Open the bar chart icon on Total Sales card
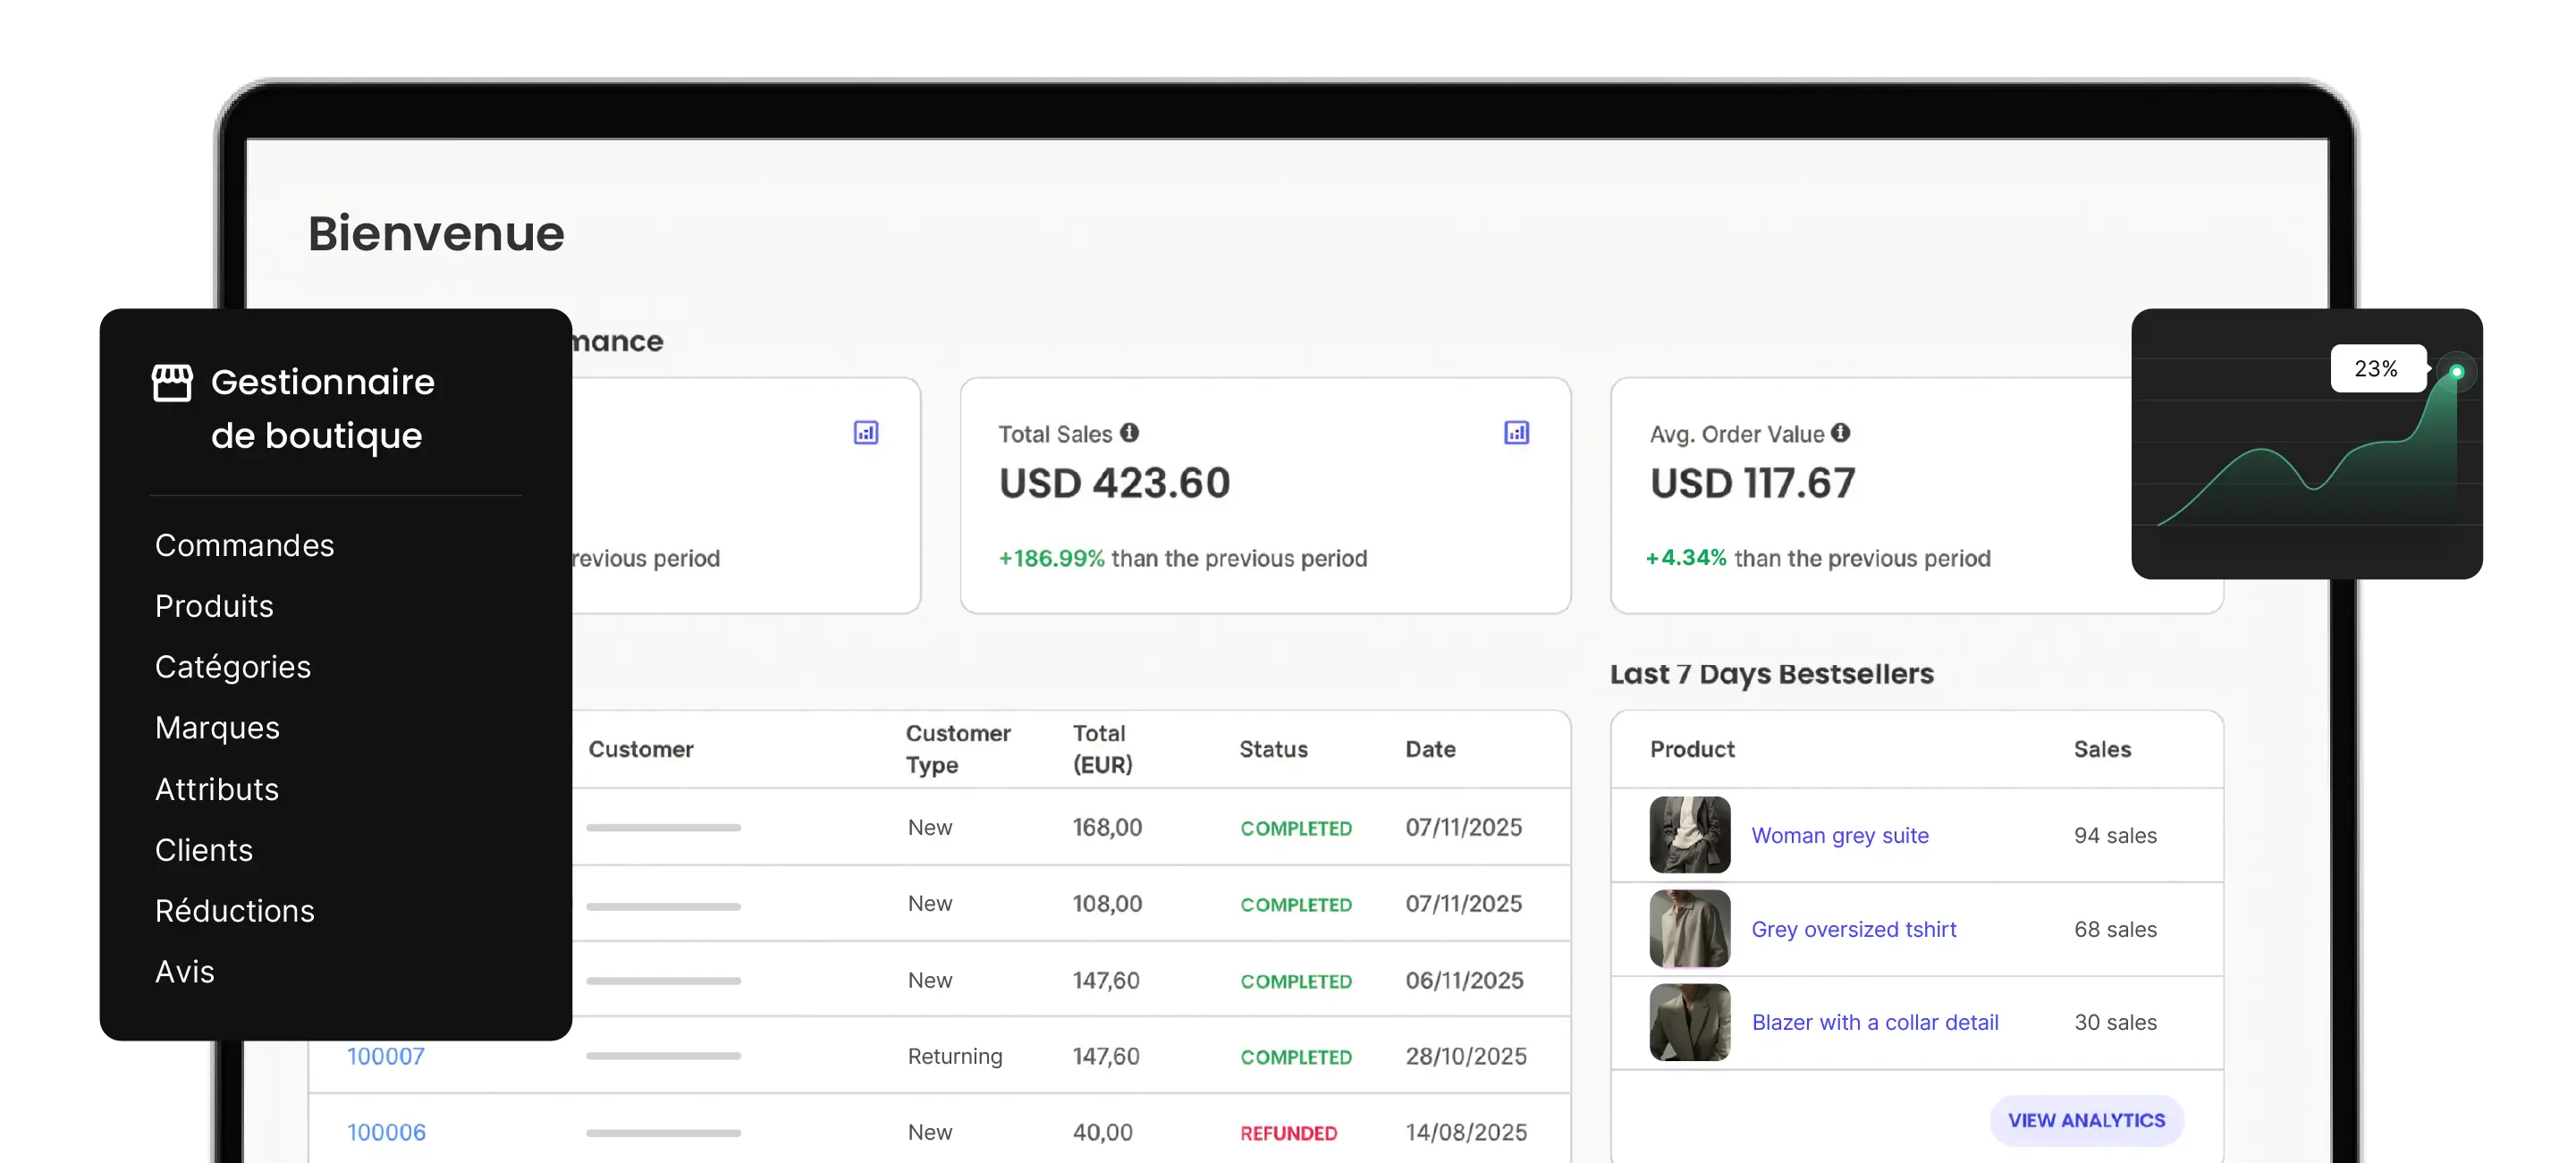The height and width of the screenshot is (1163, 2576). click(x=1517, y=432)
